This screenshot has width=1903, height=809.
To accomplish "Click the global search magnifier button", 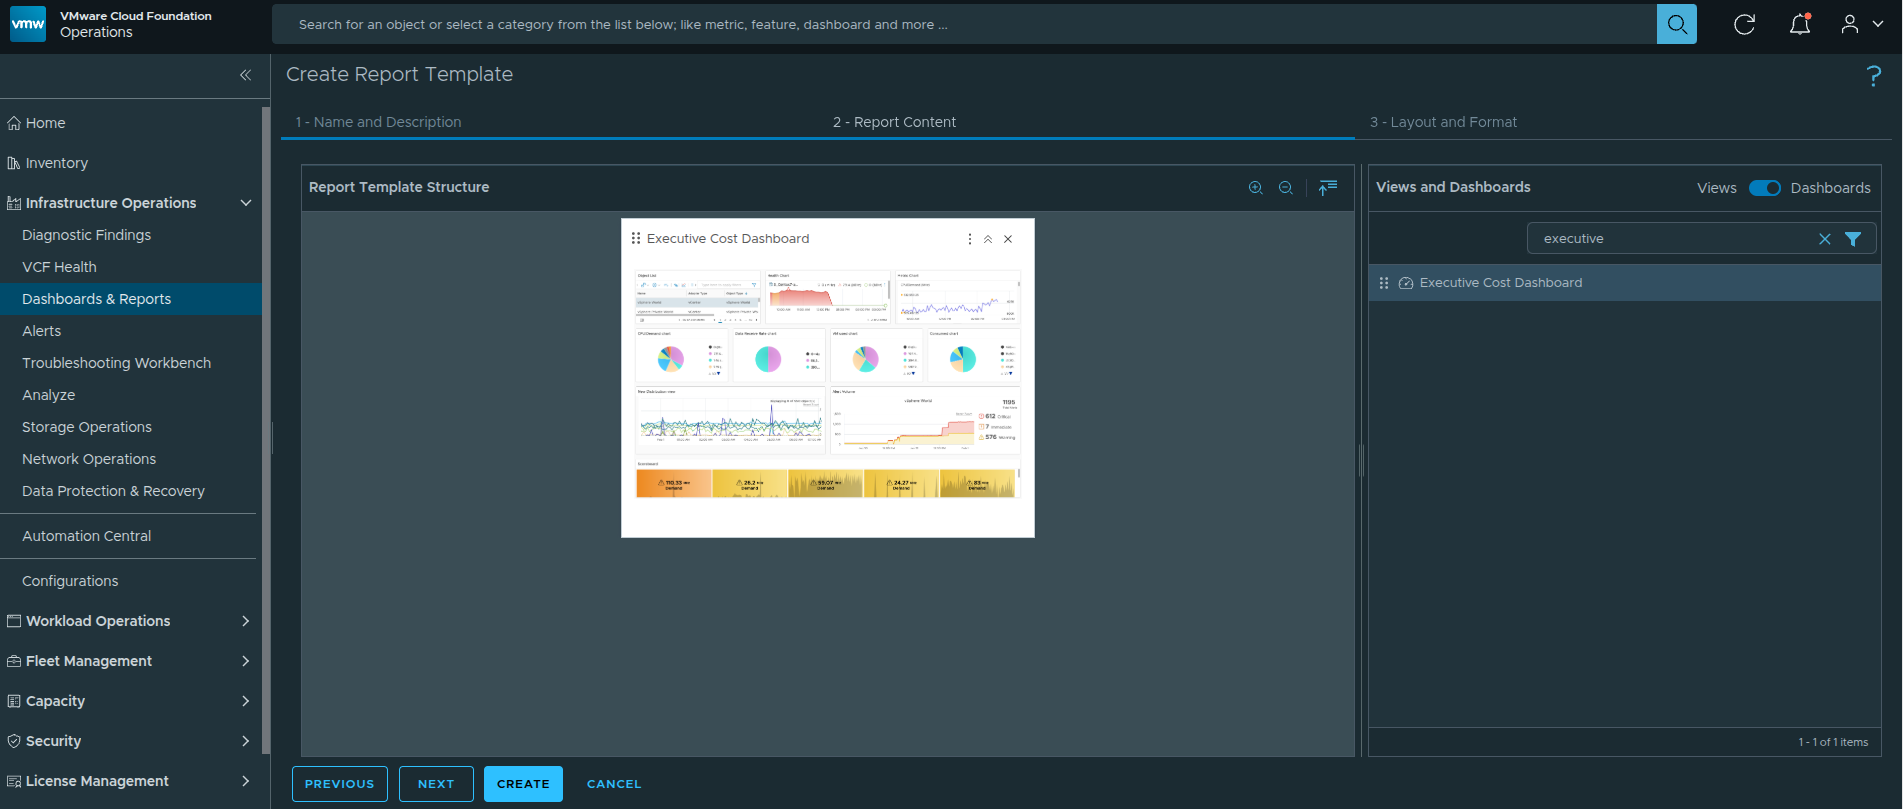I will (x=1676, y=24).
